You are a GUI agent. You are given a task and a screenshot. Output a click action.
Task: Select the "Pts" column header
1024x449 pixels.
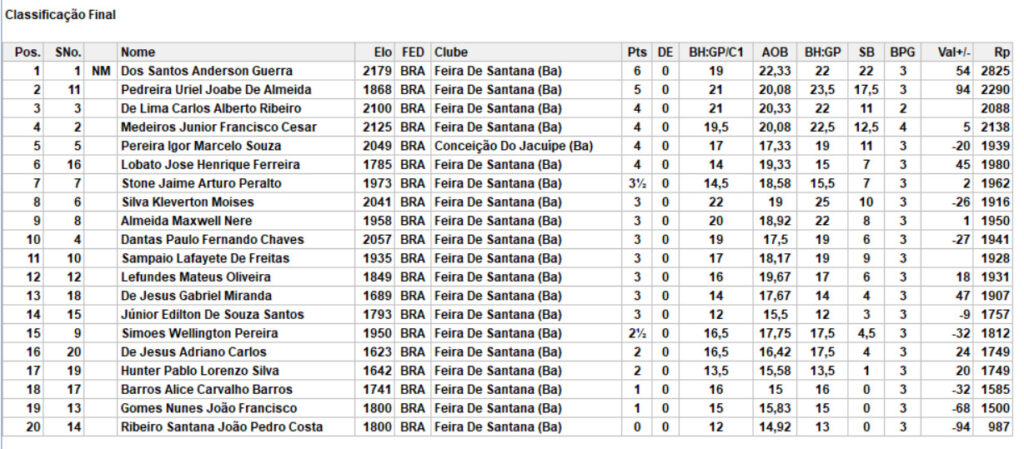tap(637, 52)
